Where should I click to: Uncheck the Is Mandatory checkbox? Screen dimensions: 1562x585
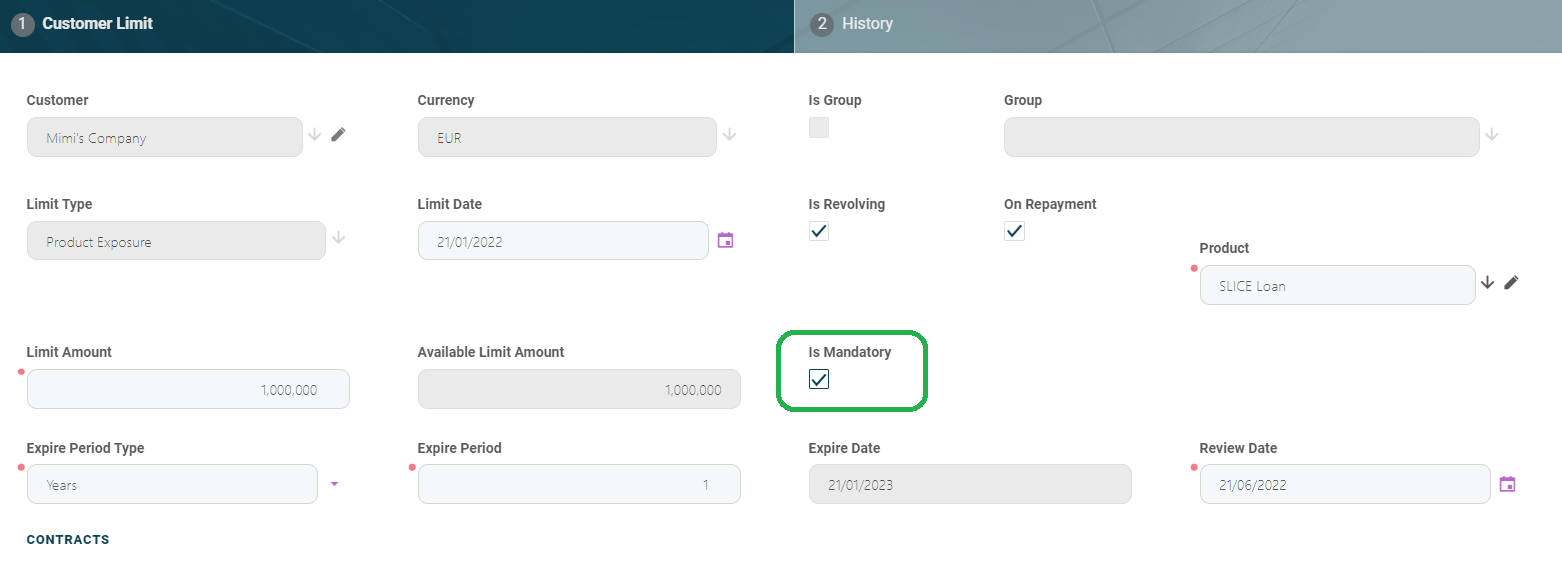819,379
